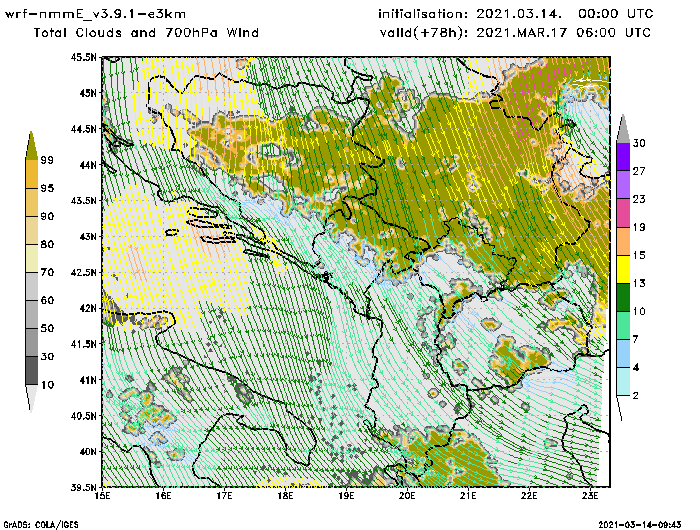Click the '2021-03-14-09:43' timestamp in footer
The width and height of the screenshot is (700, 530).
pos(640,525)
